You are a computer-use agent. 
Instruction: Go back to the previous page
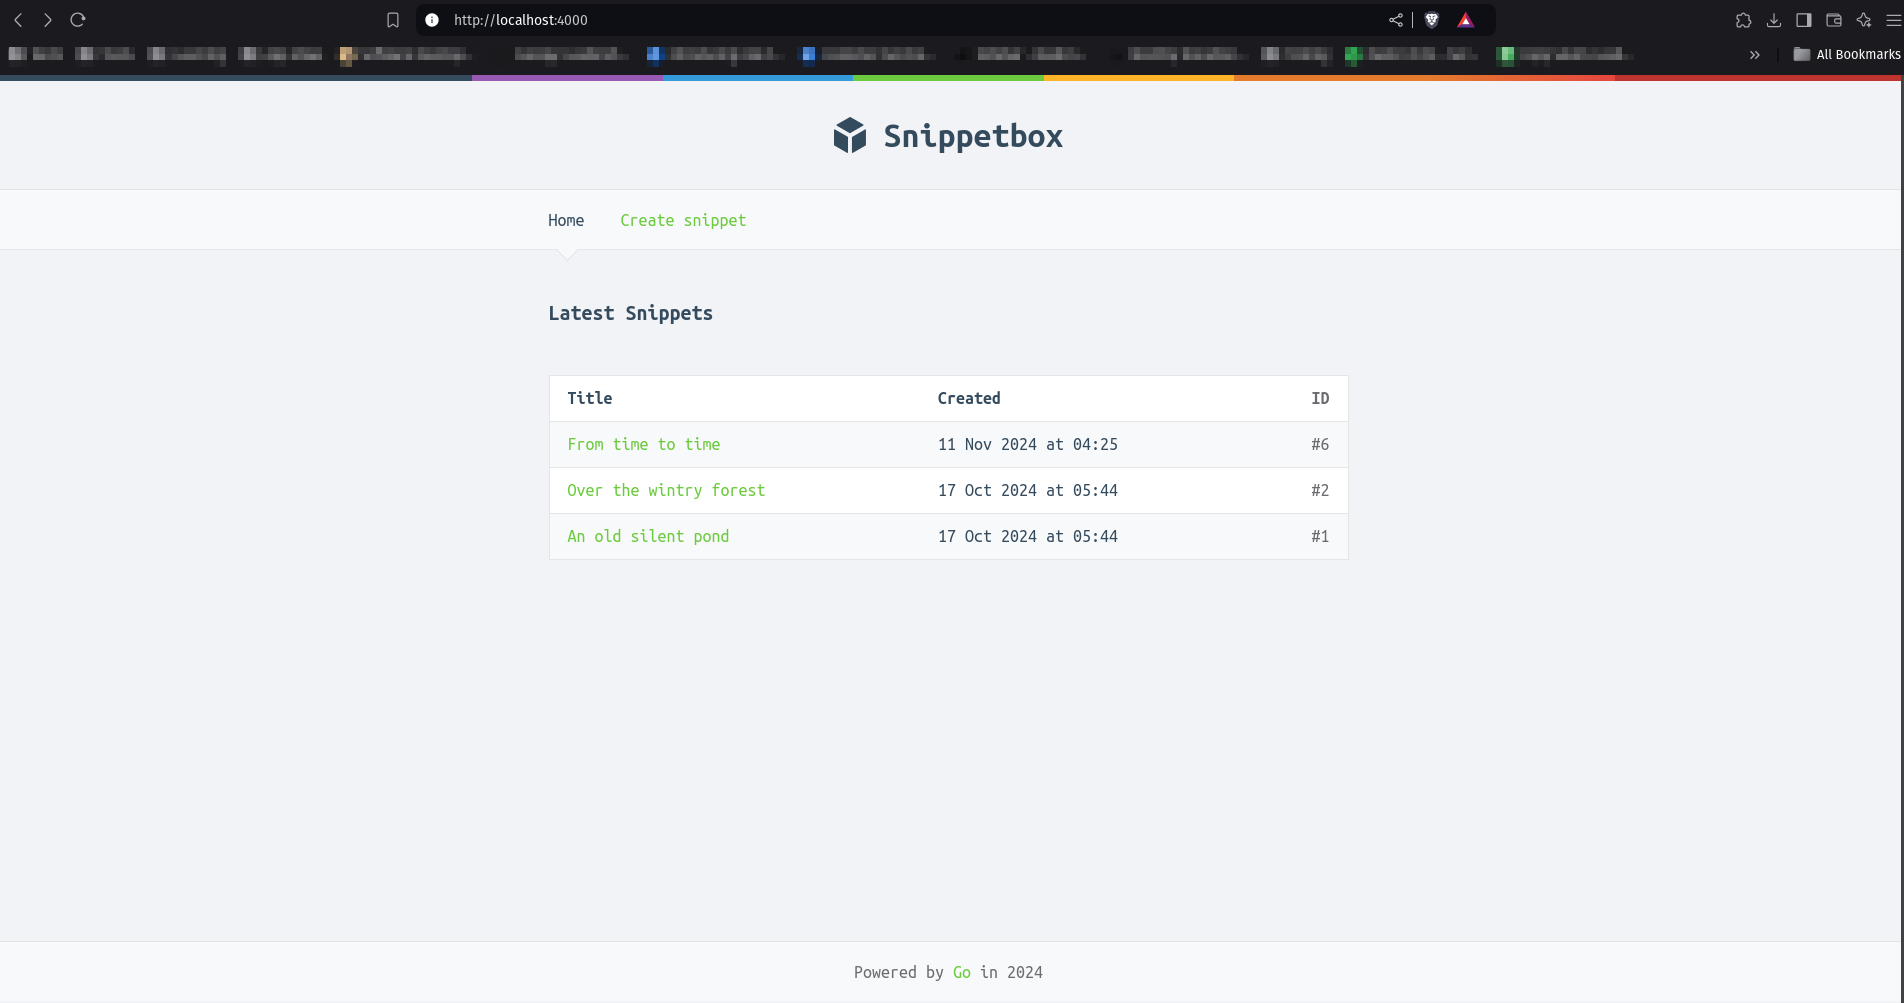[18, 19]
